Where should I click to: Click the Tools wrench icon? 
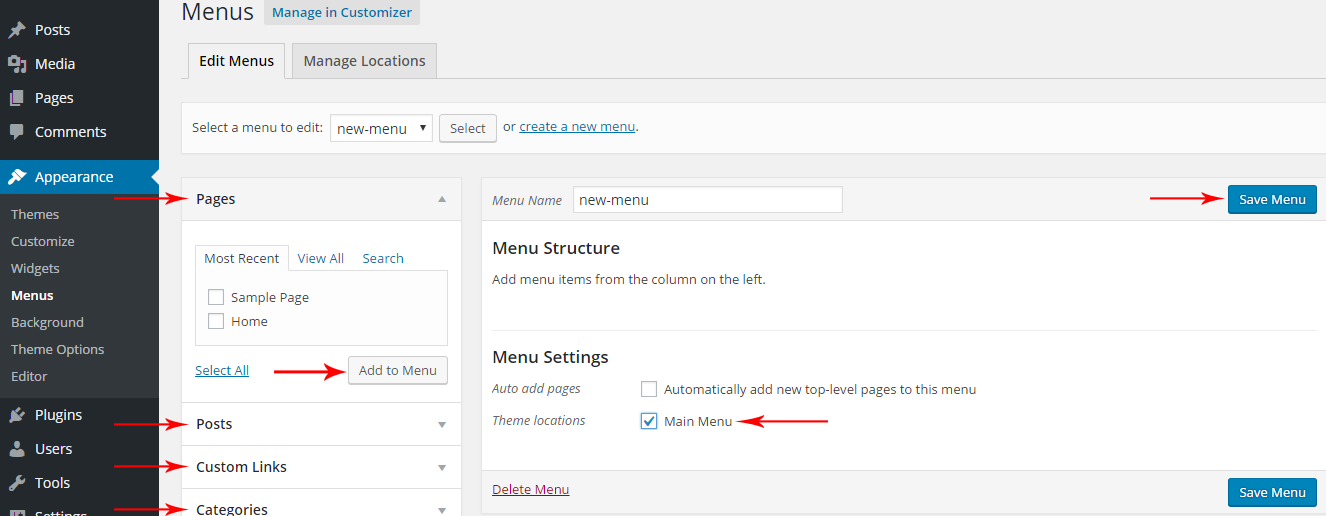pyautogui.click(x=17, y=483)
